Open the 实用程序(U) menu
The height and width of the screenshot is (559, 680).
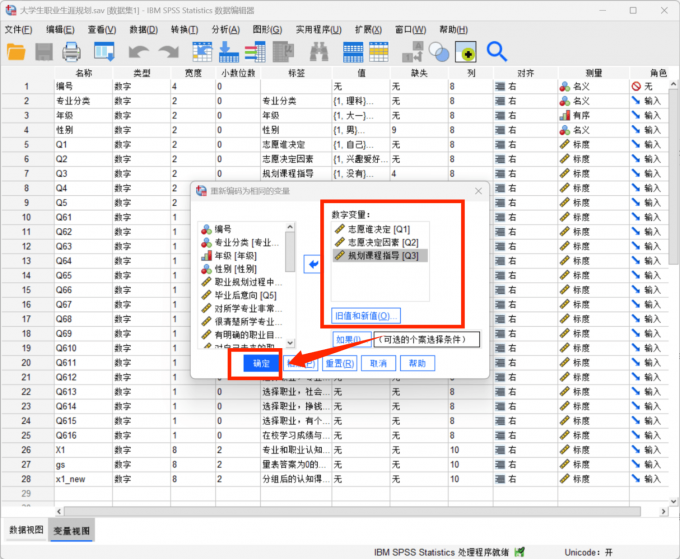(319, 30)
